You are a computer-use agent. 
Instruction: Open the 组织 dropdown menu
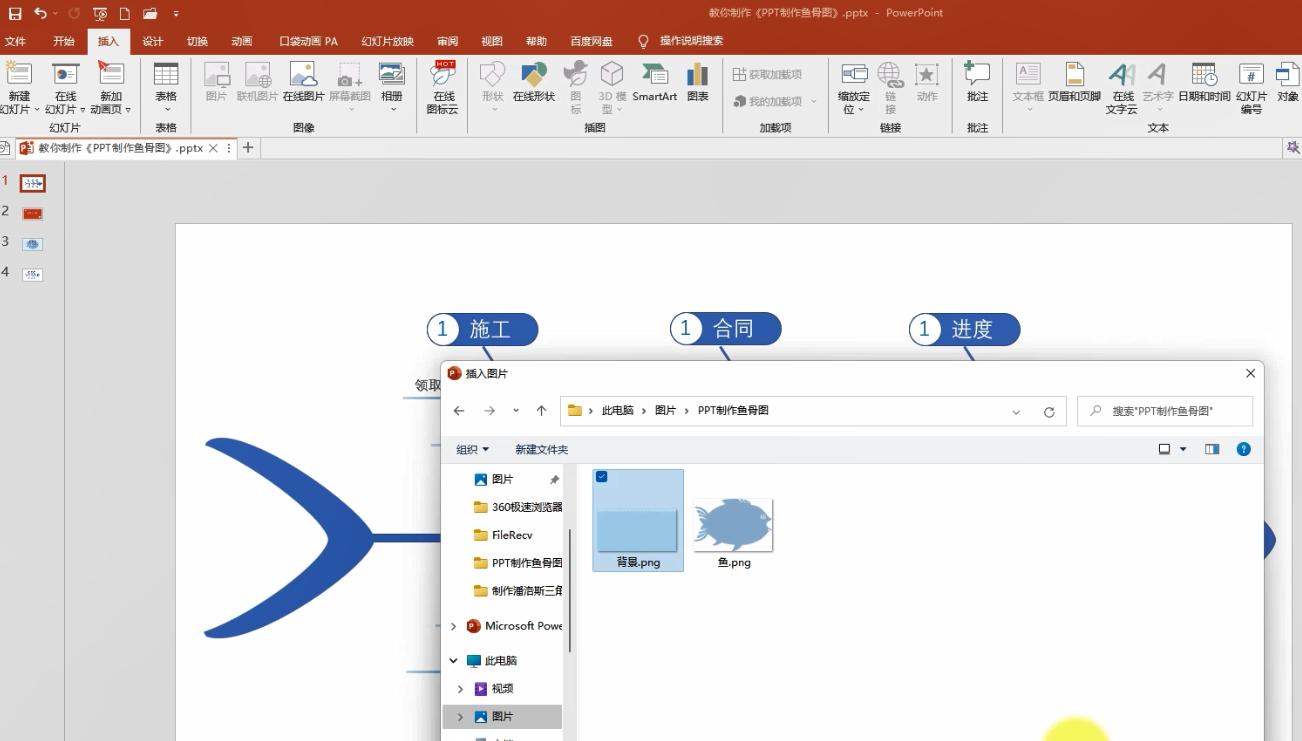pyautogui.click(x=471, y=449)
